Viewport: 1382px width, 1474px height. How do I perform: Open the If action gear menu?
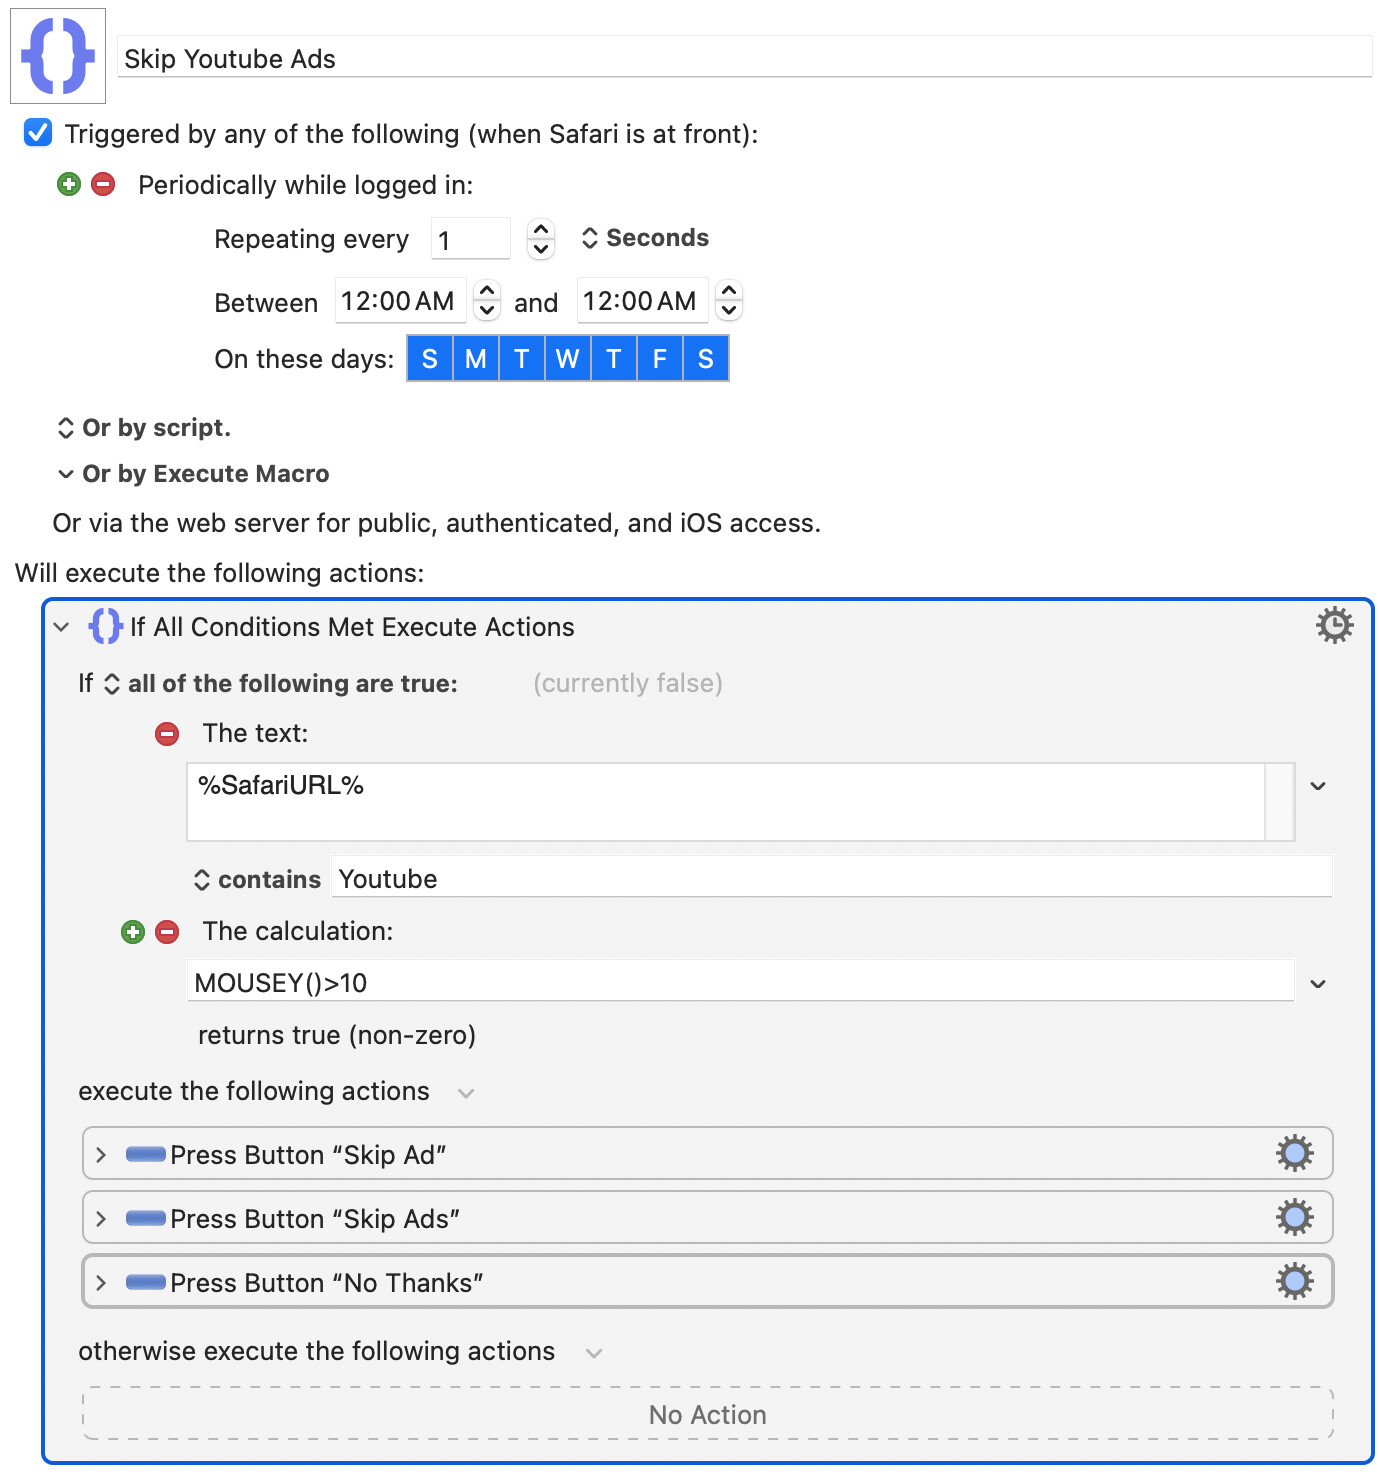tap(1334, 625)
